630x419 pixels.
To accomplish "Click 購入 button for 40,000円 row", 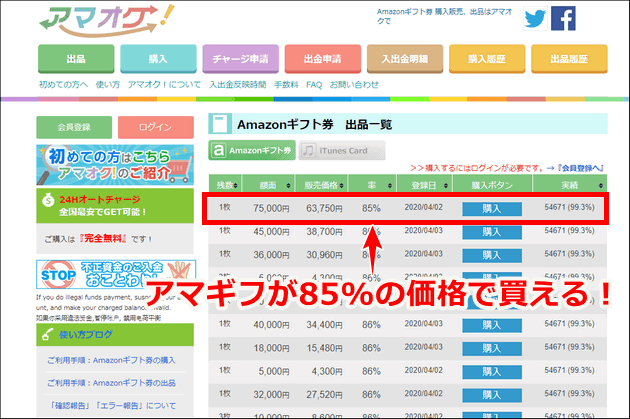I will tap(492, 325).
